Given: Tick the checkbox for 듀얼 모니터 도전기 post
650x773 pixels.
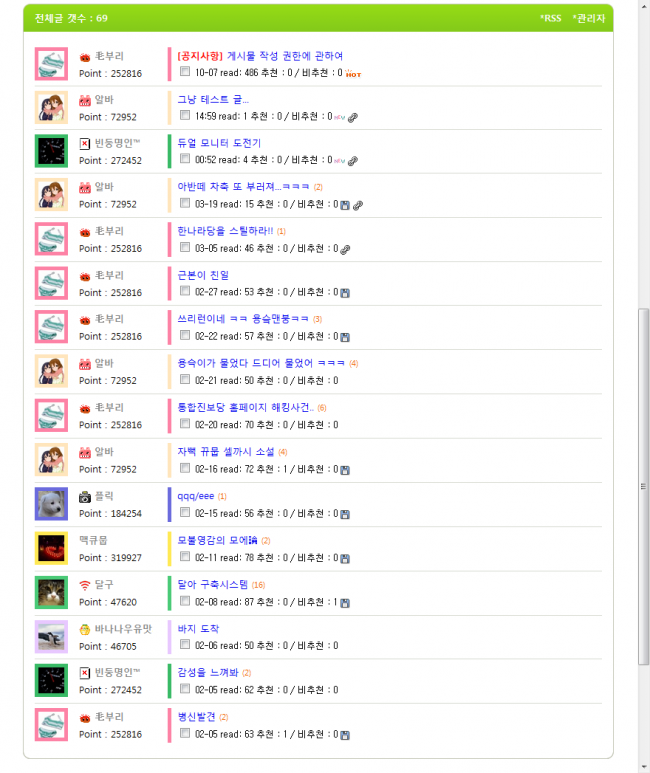Looking at the screenshot, I should (x=185, y=158).
